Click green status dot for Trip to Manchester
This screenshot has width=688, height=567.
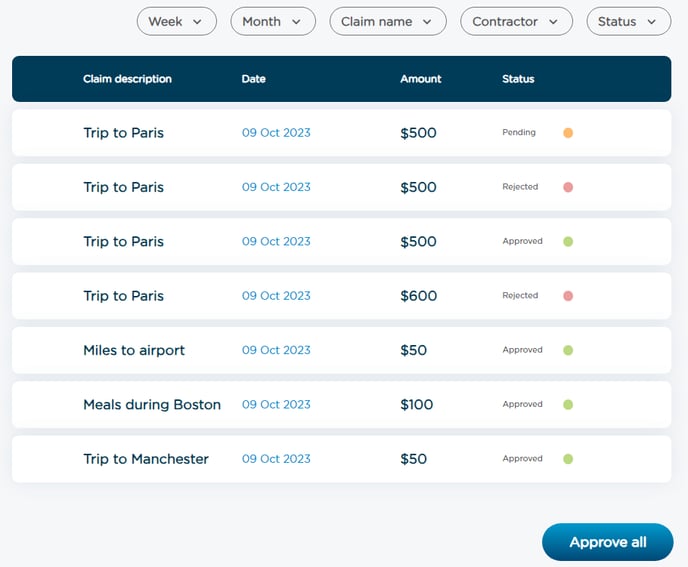[568, 459]
